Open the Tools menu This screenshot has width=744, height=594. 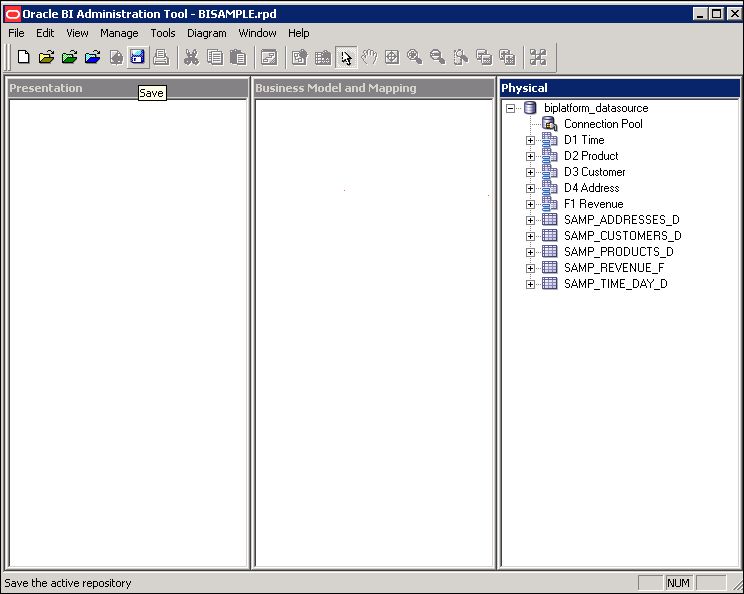tap(163, 33)
